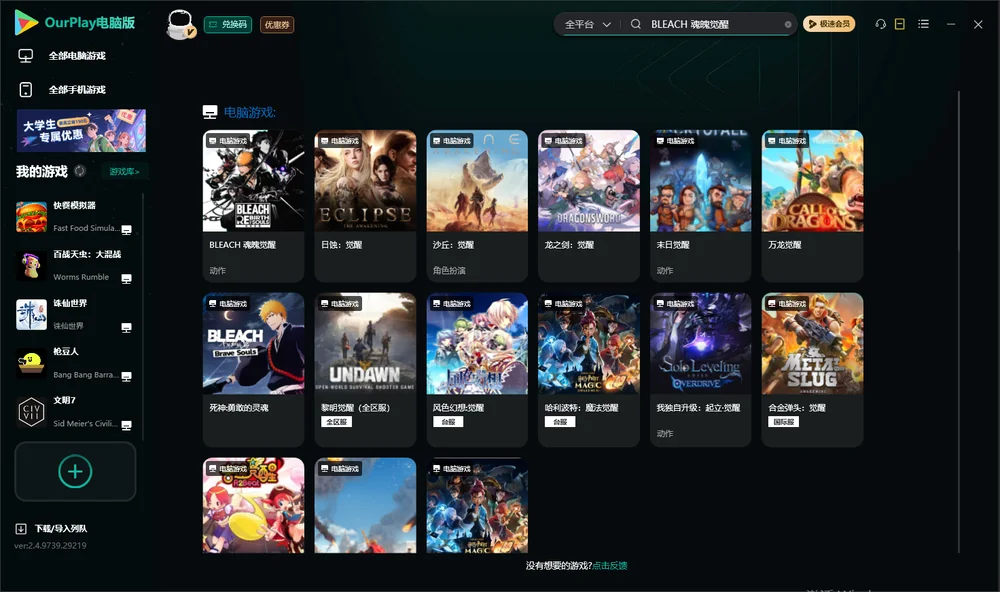
Task: Click the 诛仙世界 game icon
Action: [31, 314]
